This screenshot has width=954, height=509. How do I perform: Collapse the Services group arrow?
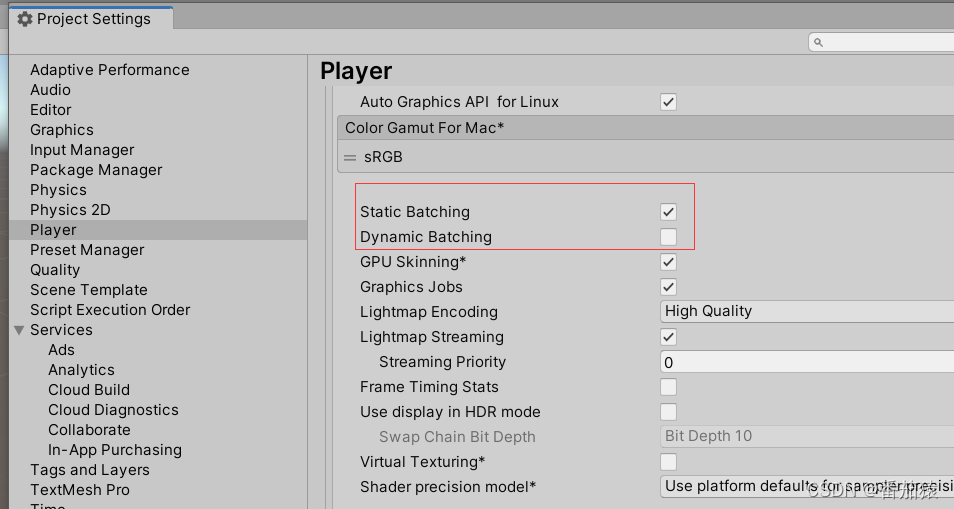coord(19,330)
